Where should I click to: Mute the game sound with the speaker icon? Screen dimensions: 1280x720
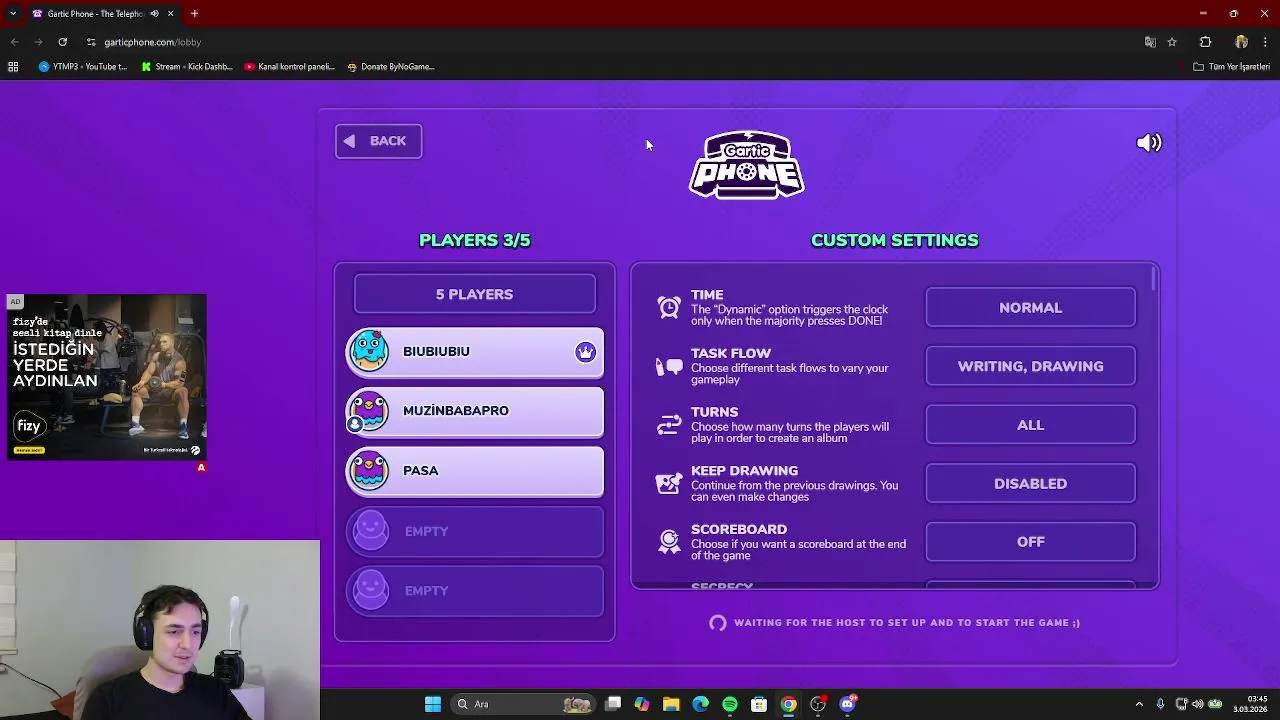(x=1149, y=143)
